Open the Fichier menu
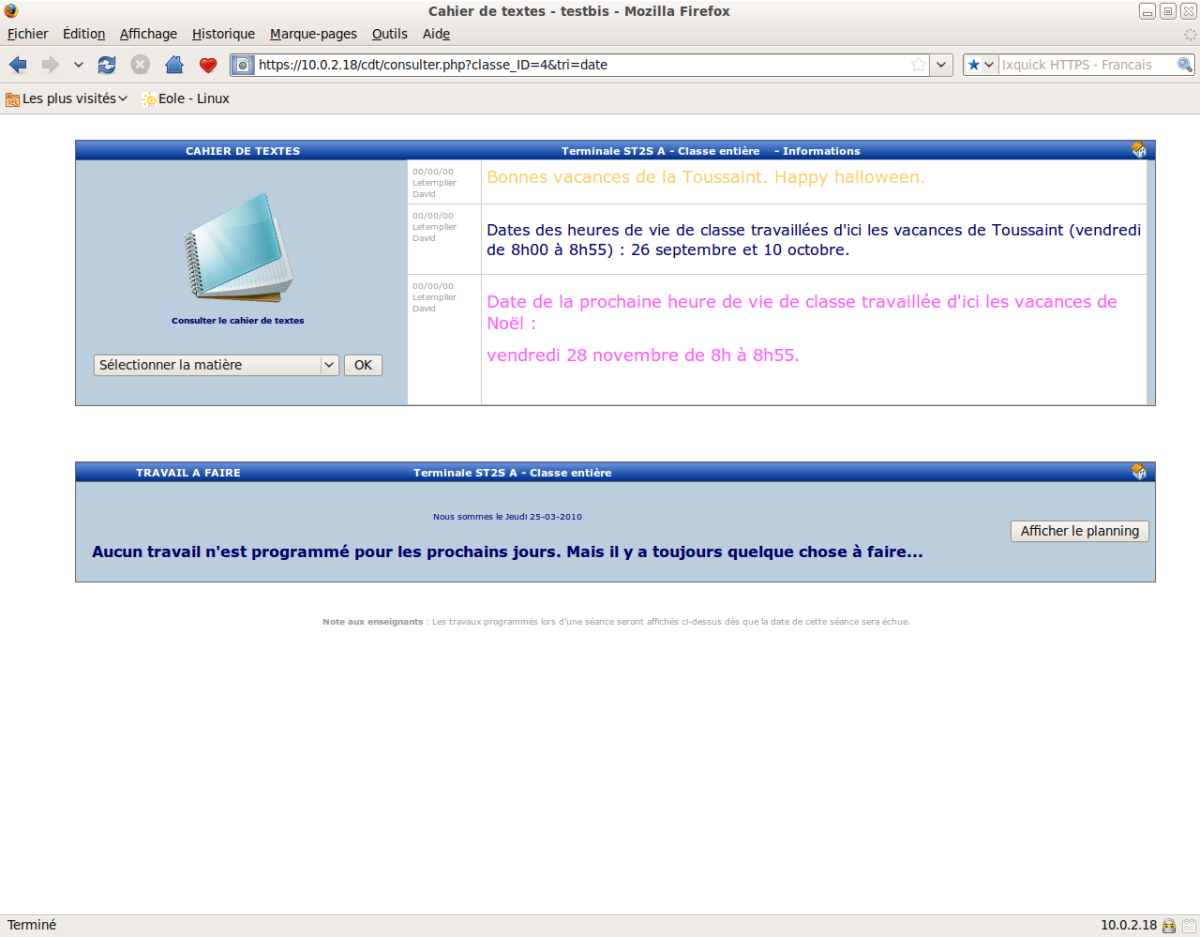Screen dimensions: 1200x937 pyautogui.click(x=28, y=34)
